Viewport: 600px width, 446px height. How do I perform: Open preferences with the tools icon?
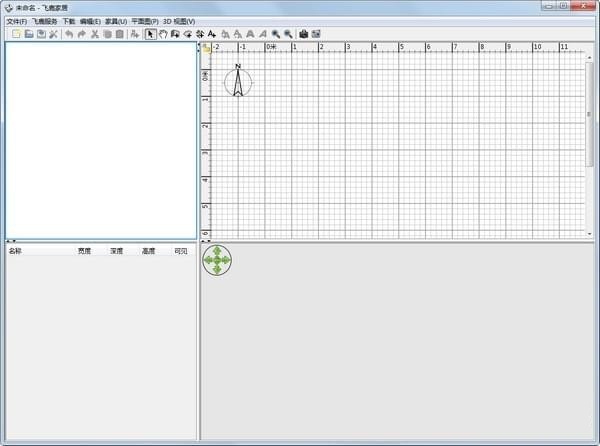click(x=54, y=34)
